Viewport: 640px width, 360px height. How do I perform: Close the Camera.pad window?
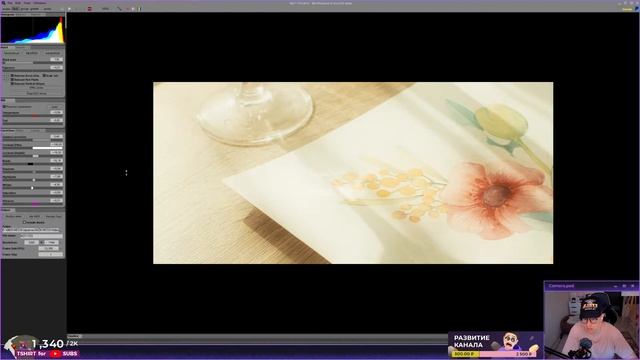(x=633, y=286)
